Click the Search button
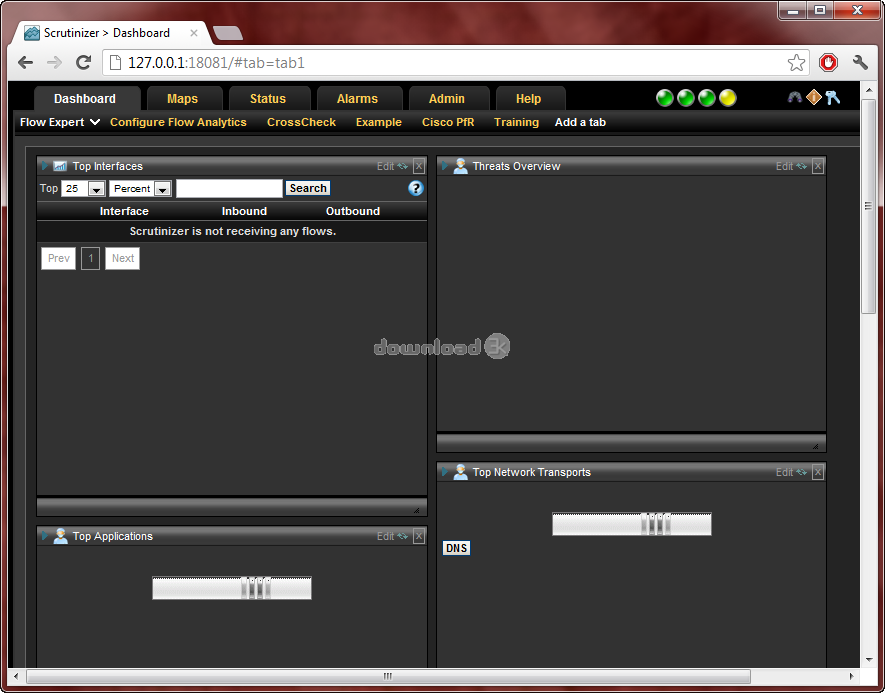Screen dimensions: 885x693 coord(308,188)
